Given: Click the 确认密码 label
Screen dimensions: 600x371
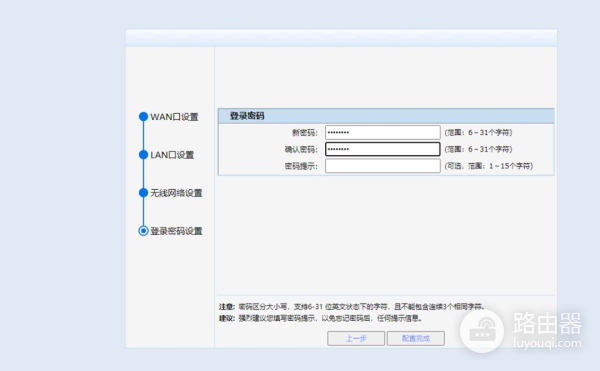Looking at the screenshot, I should click(301, 149).
